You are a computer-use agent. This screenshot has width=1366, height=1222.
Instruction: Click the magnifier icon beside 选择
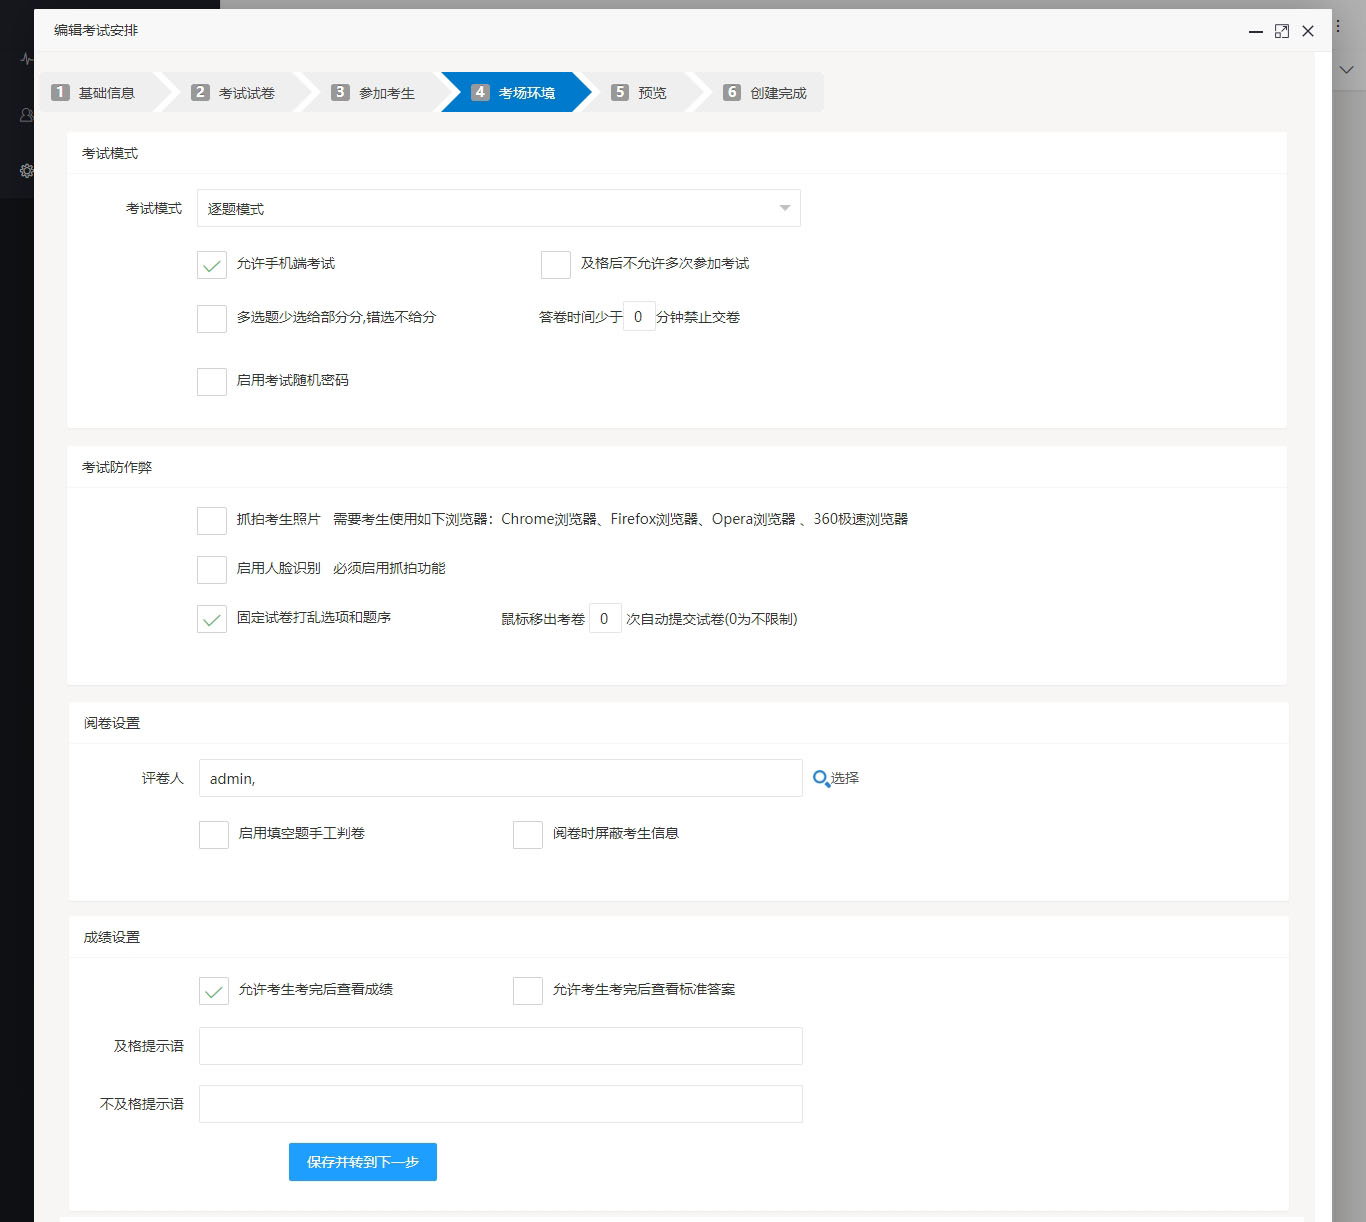point(821,779)
